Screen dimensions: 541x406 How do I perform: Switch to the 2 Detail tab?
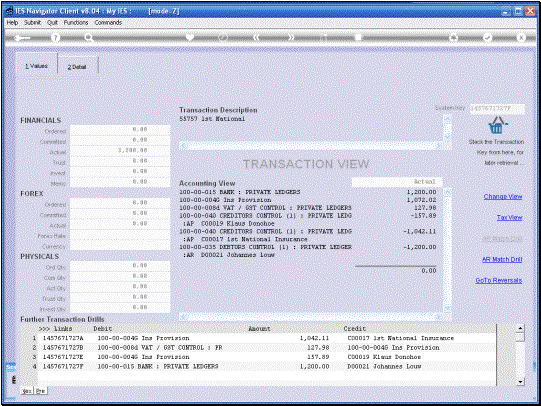click(77, 67)
